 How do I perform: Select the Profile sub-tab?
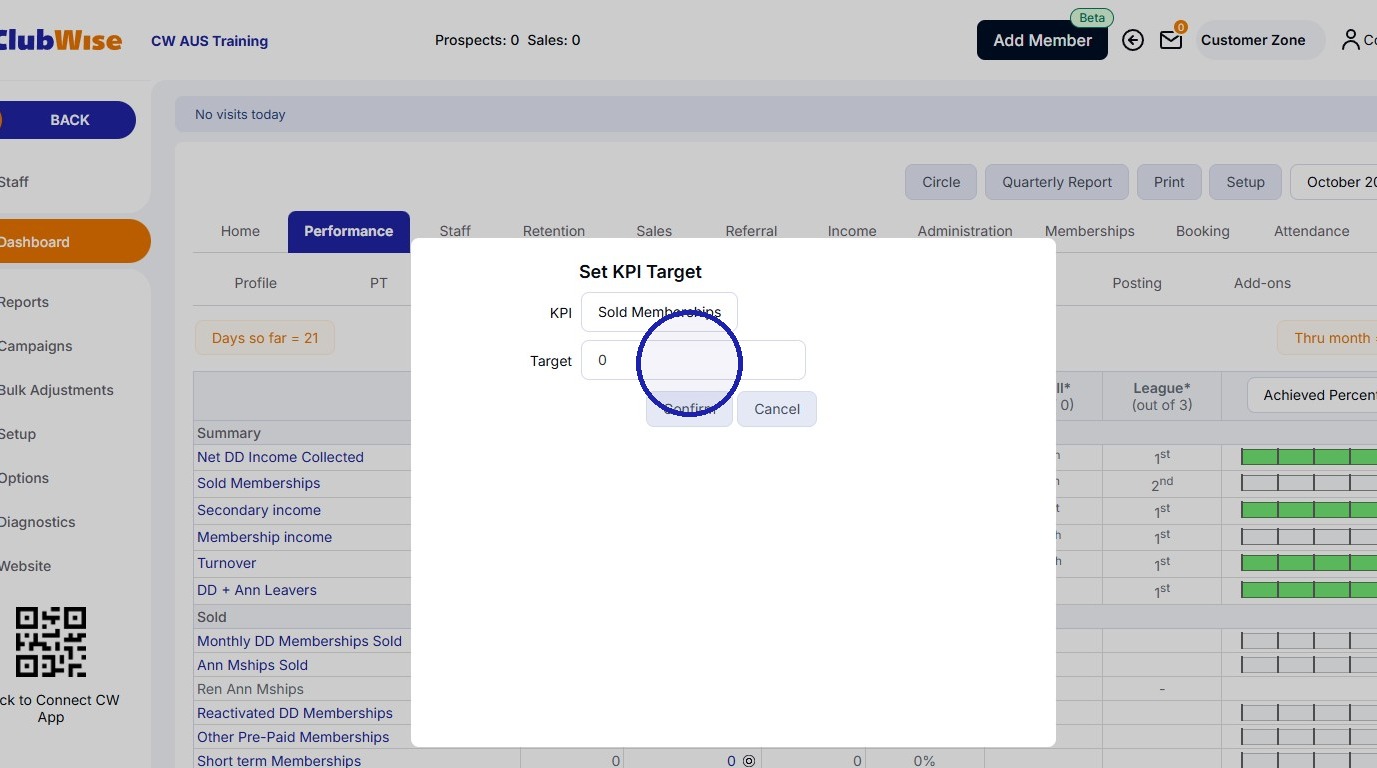pos(256,283)
